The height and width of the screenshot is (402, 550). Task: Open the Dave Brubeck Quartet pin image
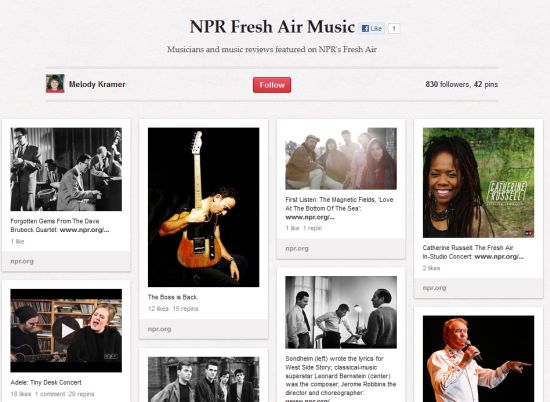point(66,169)
